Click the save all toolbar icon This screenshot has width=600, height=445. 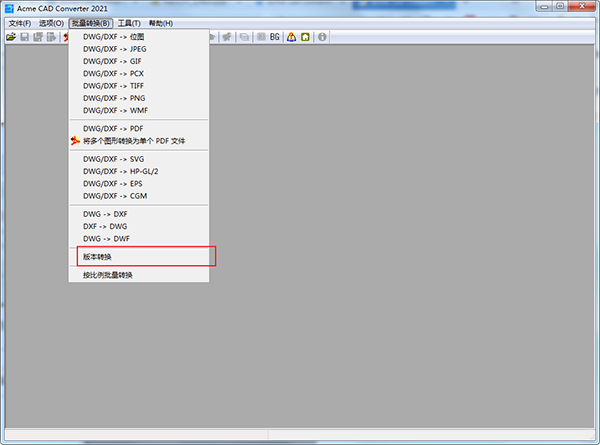38,37
